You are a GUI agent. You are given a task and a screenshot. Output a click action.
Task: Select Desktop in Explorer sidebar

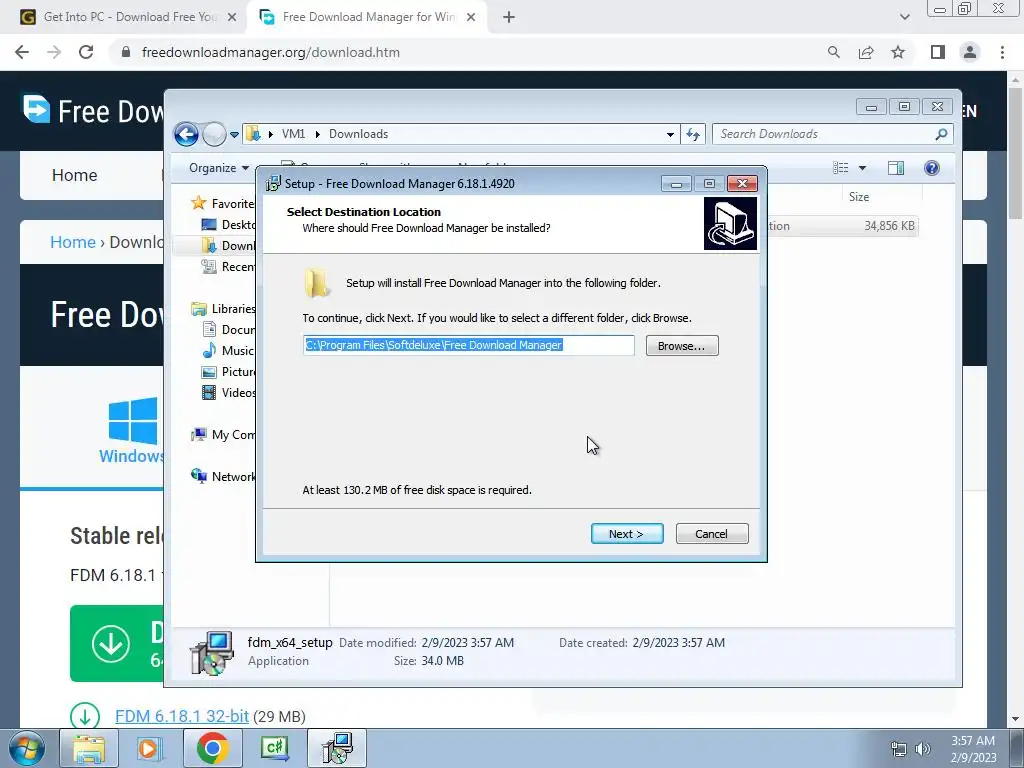229,225
